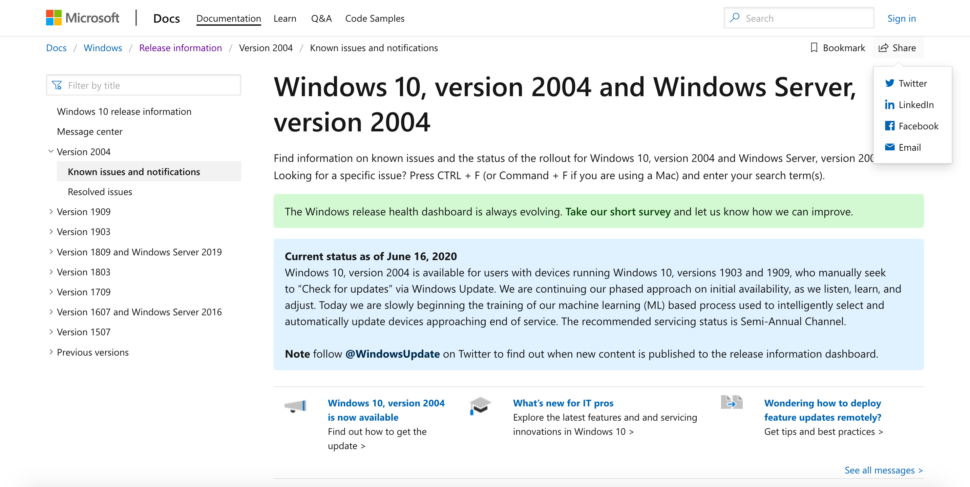970x487 pixels.
Task: Click Take our short survey link
Action: click(618, 212)
